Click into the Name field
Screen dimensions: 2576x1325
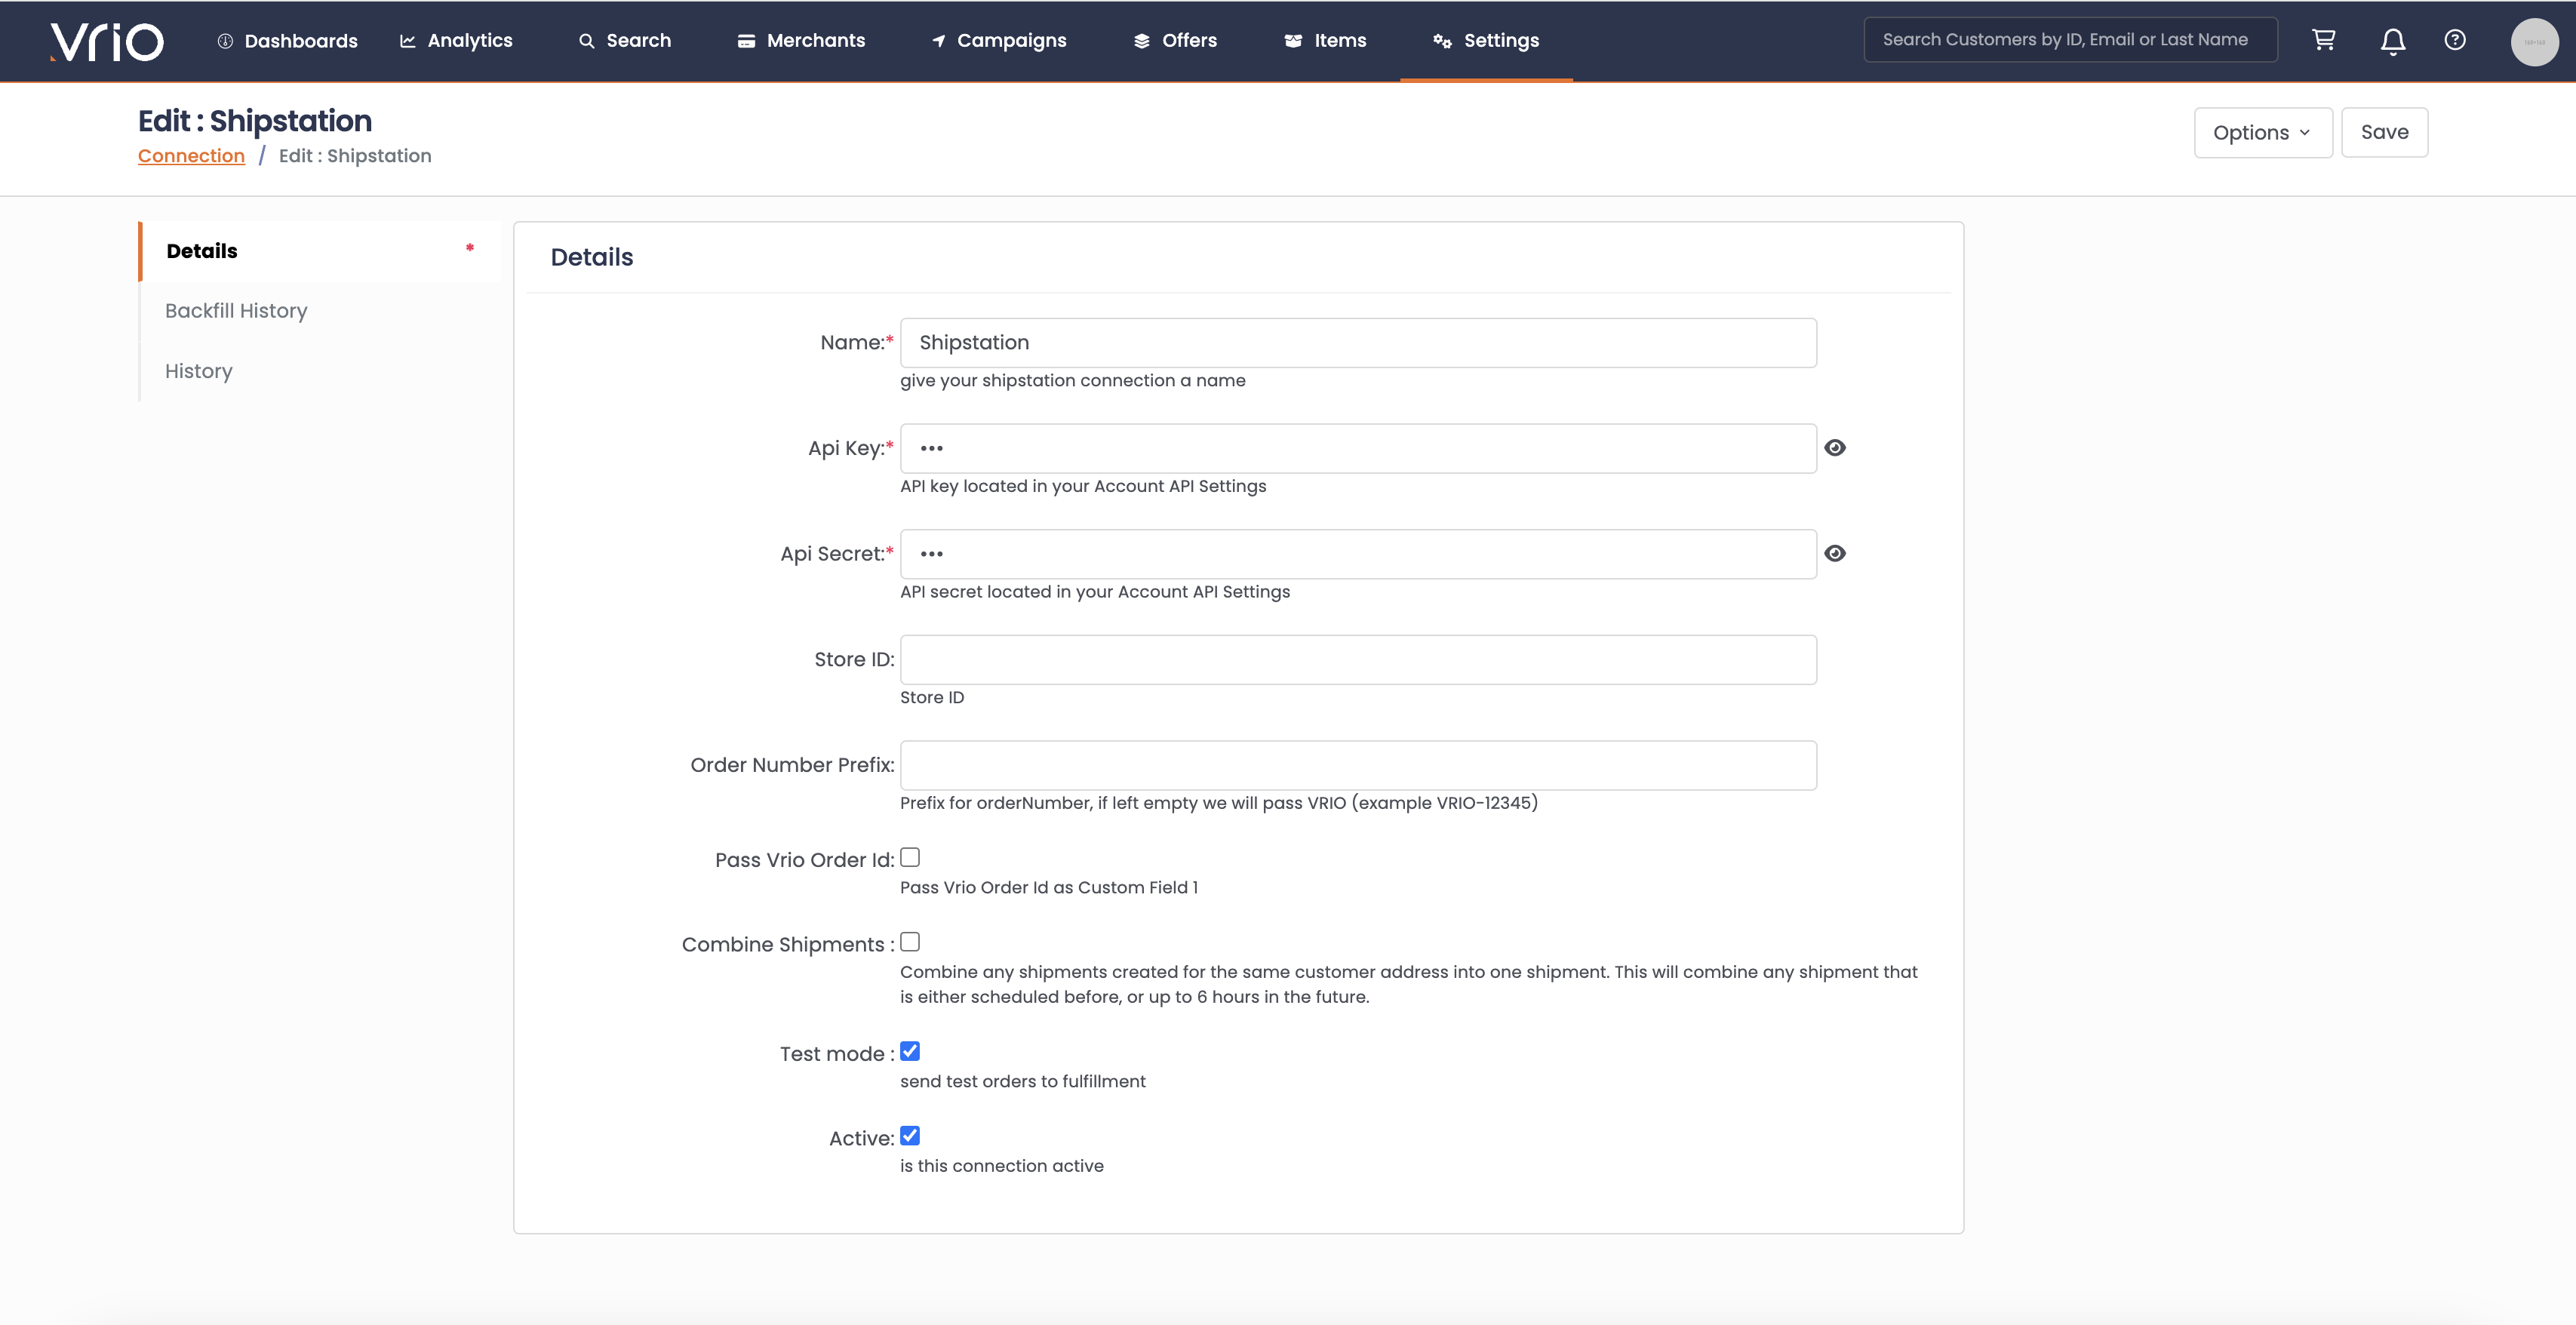[x=1358, y=343]
